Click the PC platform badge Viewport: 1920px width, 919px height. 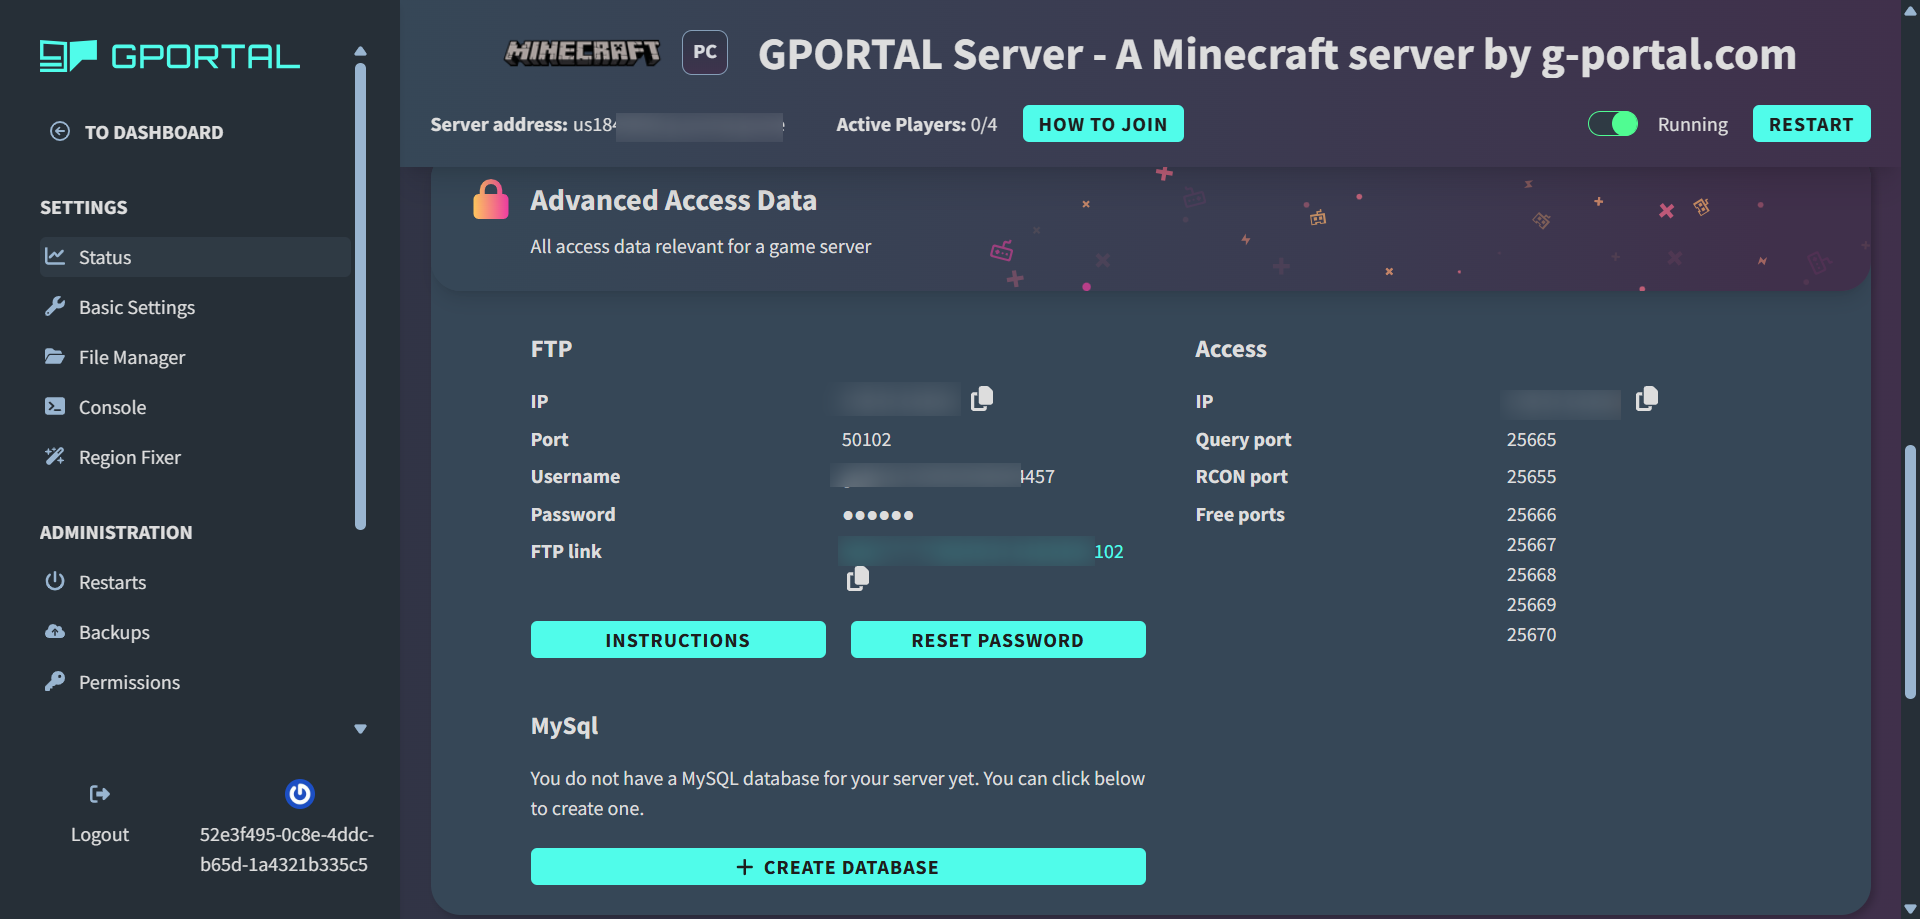point(705,52)
